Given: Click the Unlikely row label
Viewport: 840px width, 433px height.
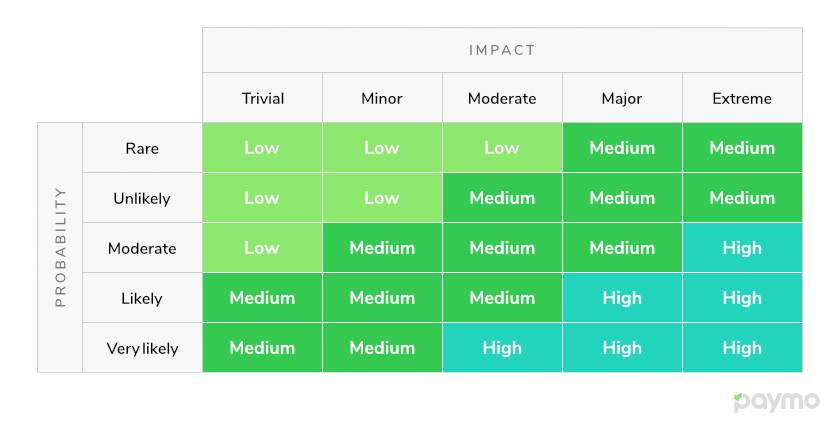Looking at the screenshot, I should tap(142, 198).
